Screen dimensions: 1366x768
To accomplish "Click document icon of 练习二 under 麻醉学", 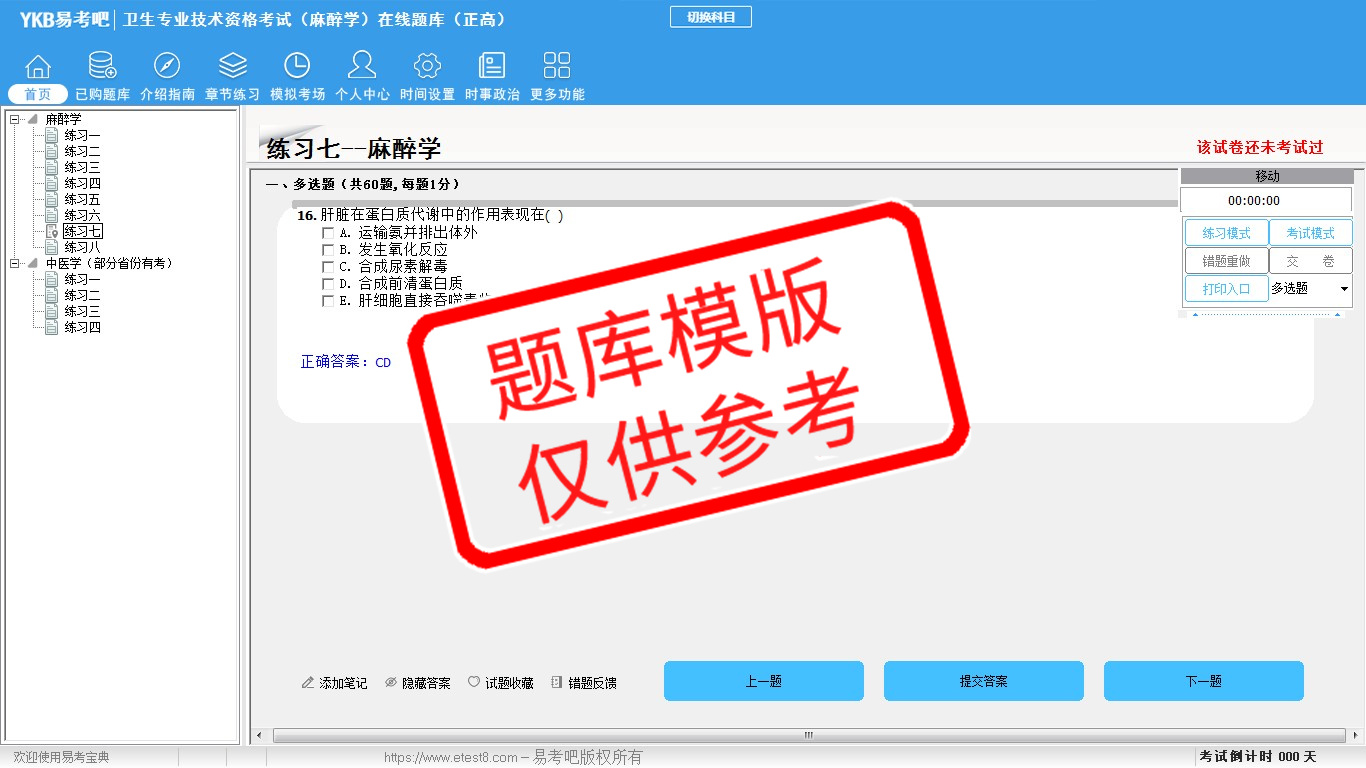I will pos(52,152).
